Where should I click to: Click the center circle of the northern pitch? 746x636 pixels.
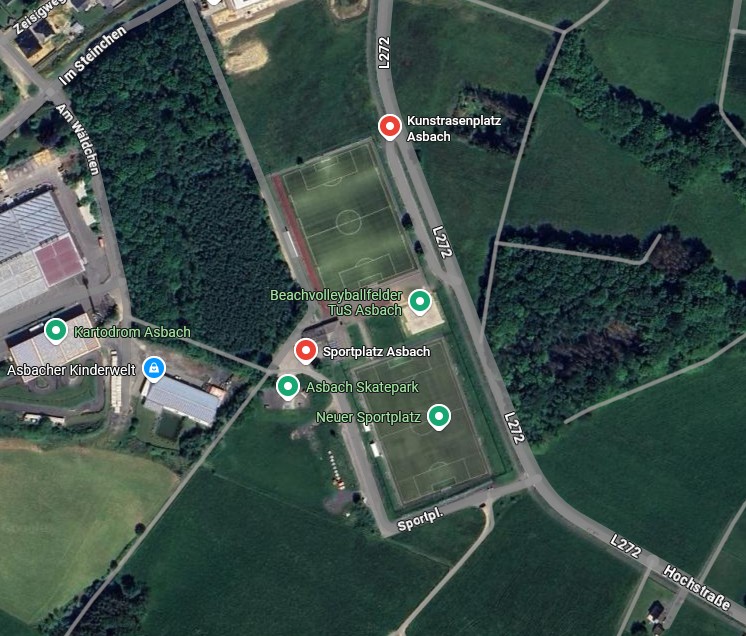(x=348, y=222)
